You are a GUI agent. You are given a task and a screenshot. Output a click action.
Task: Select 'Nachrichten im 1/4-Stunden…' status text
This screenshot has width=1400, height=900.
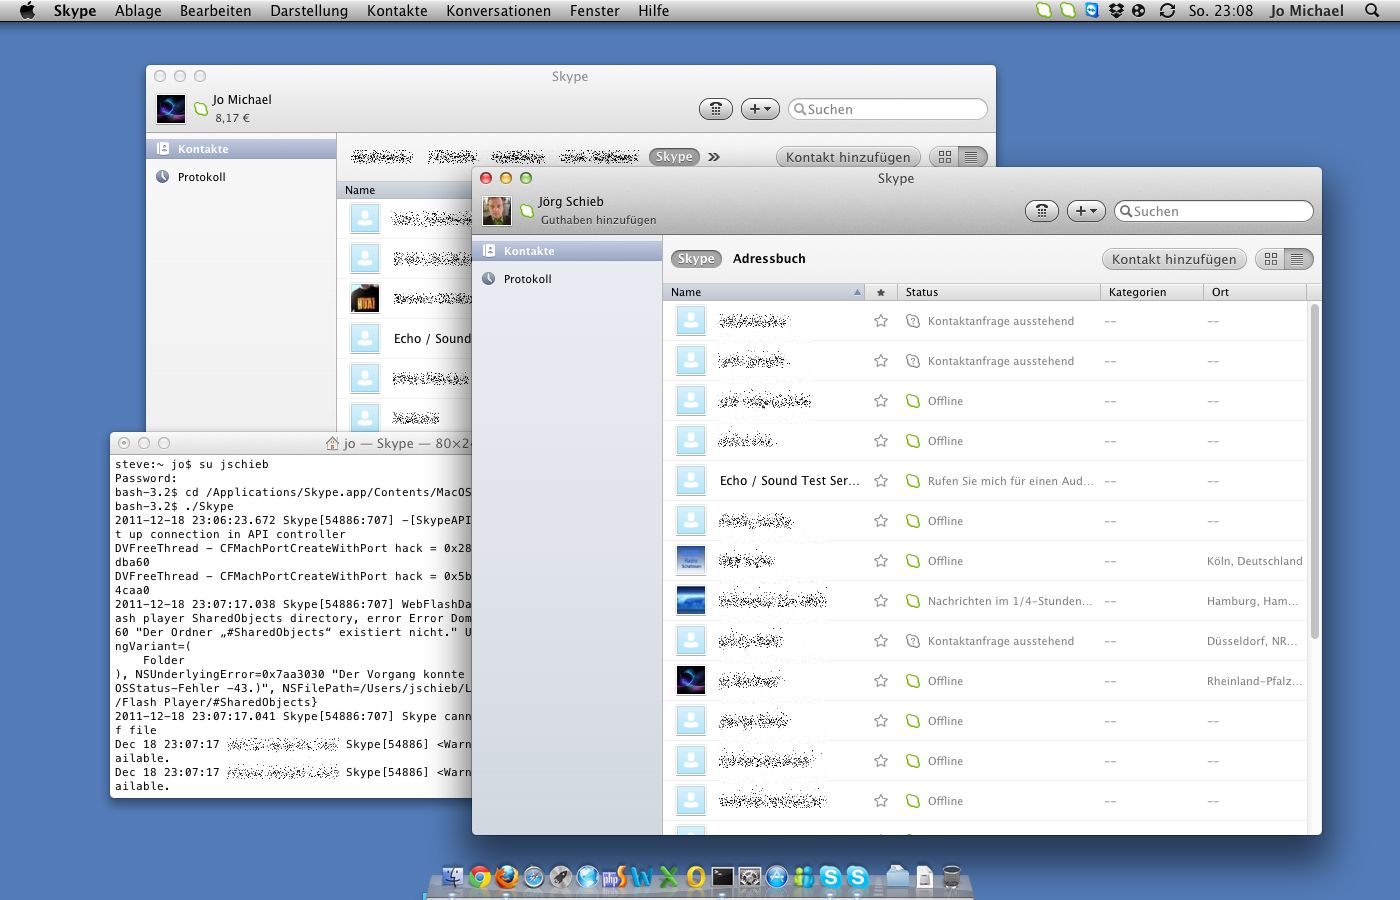point(1010,601)
